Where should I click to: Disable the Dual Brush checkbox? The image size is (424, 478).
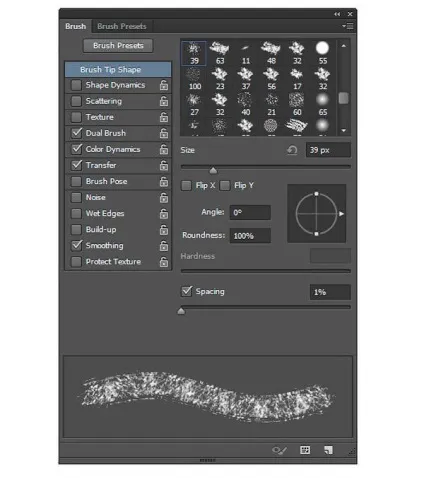point(76,133)
